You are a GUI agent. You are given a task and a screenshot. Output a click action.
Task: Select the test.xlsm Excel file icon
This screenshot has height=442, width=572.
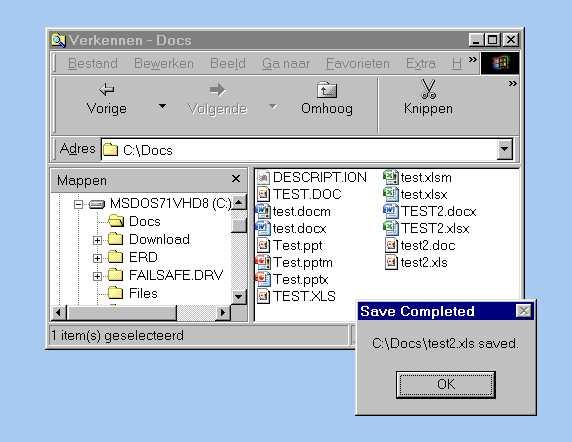[x=391, y=178]
